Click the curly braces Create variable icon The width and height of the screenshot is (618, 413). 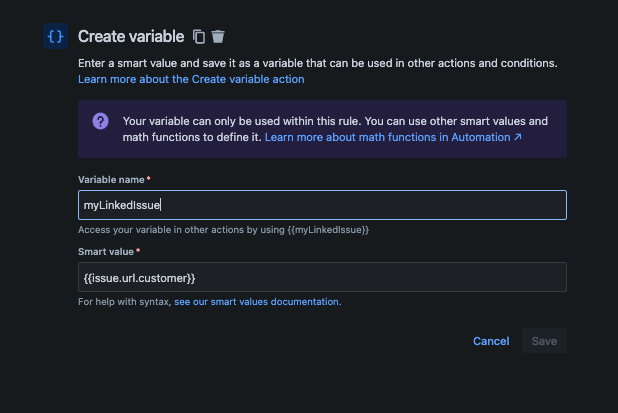[56, 36]
